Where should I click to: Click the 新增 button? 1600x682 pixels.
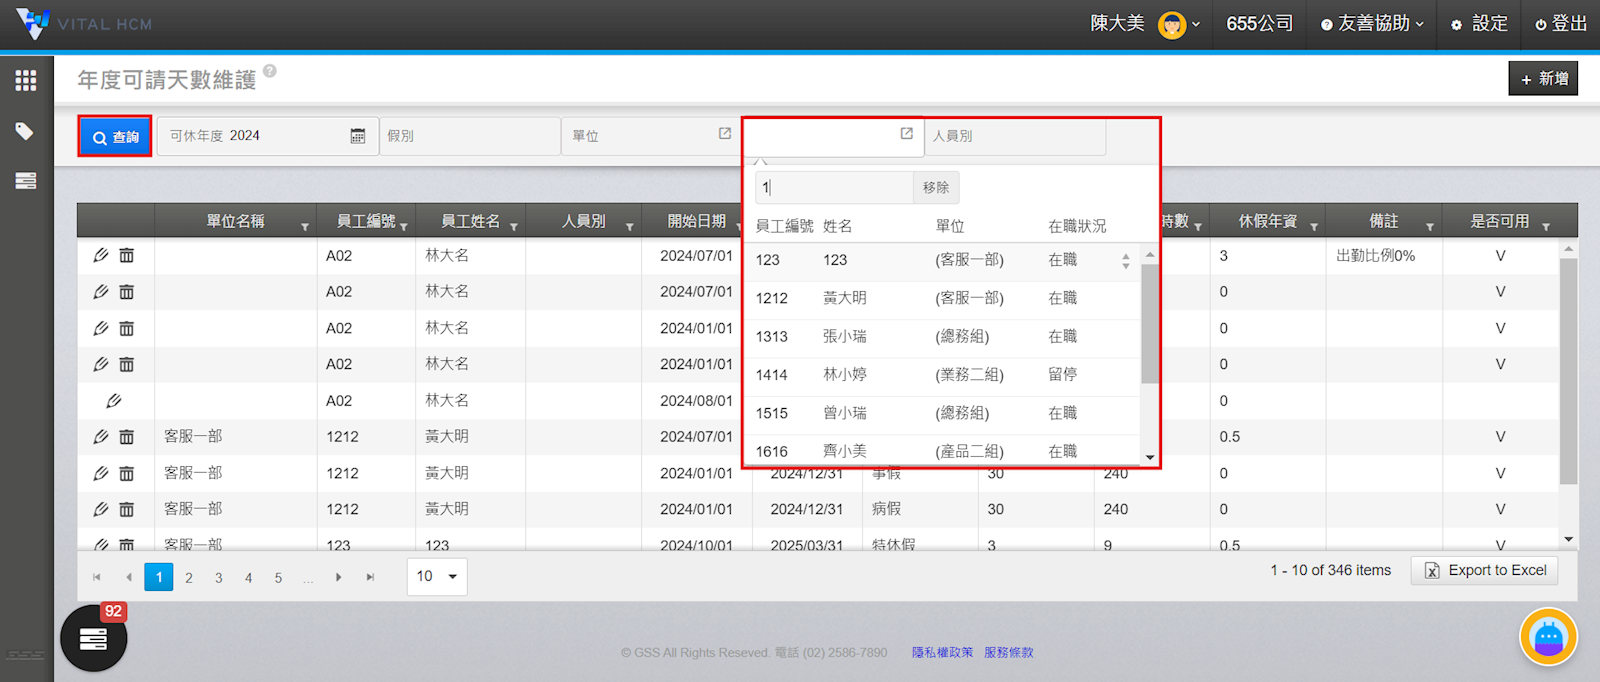(x=1543, y=79)
